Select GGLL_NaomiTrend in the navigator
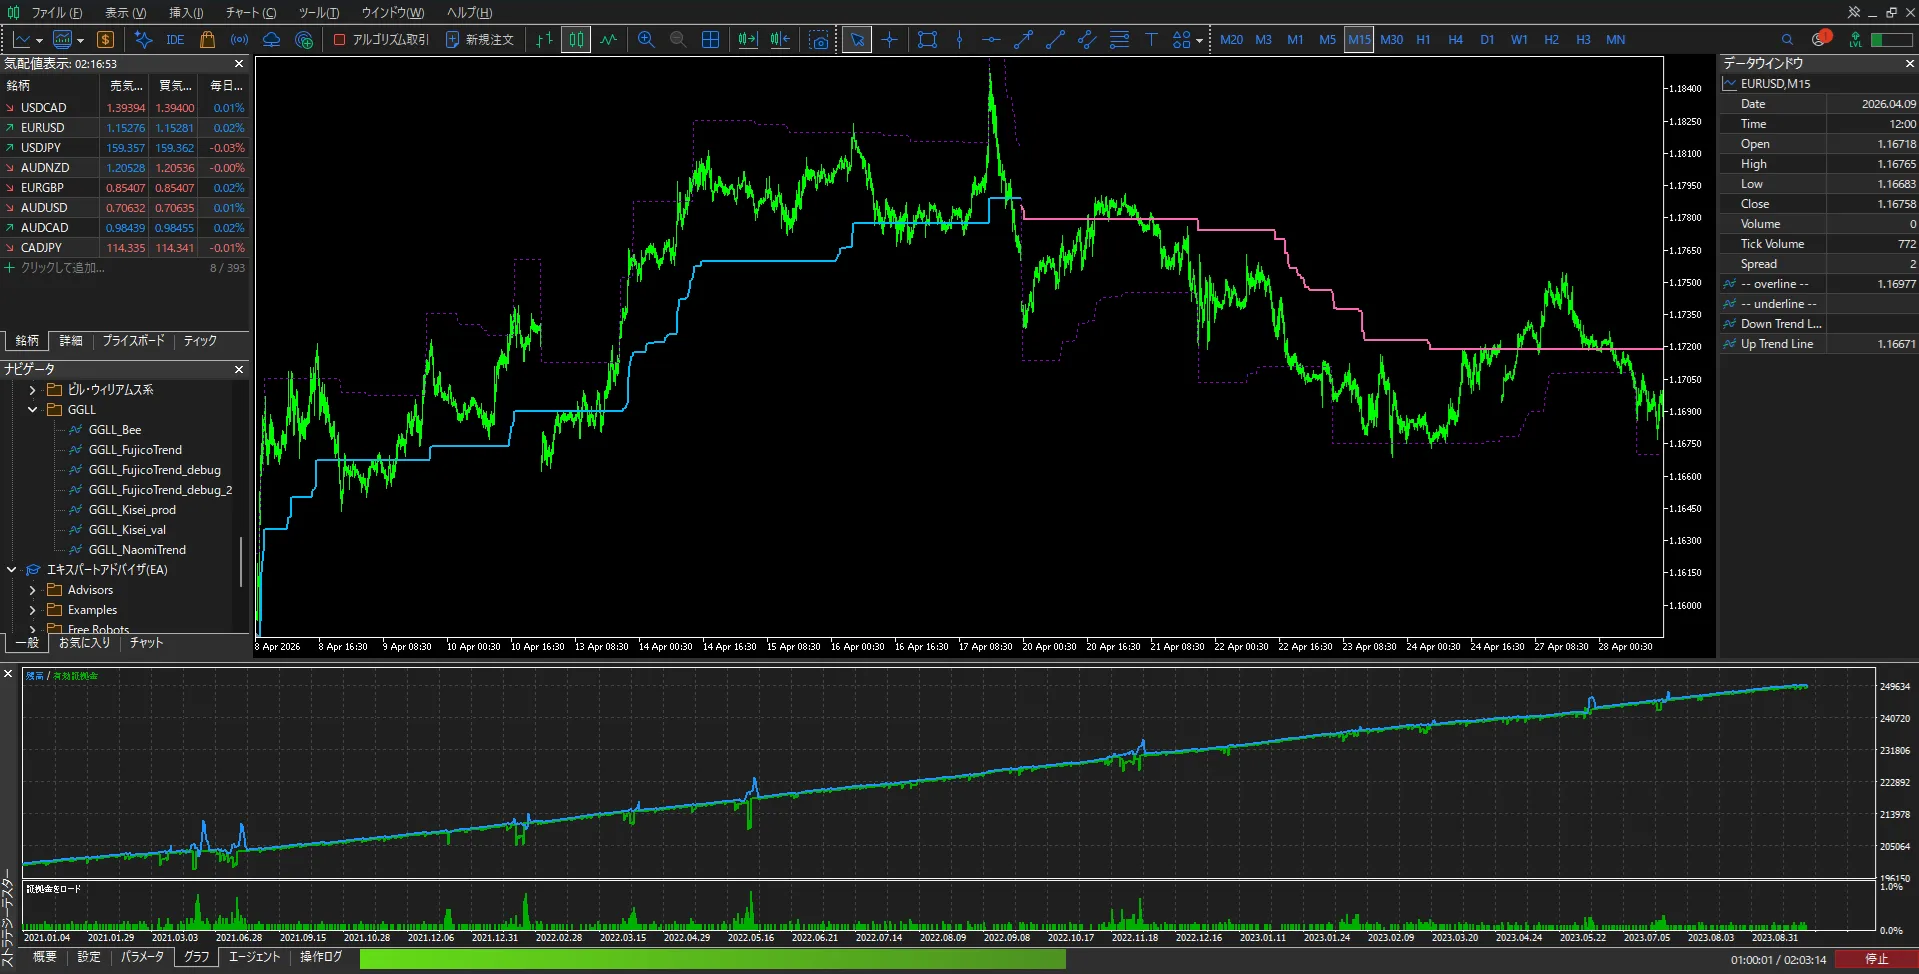 tap(137, 550)
